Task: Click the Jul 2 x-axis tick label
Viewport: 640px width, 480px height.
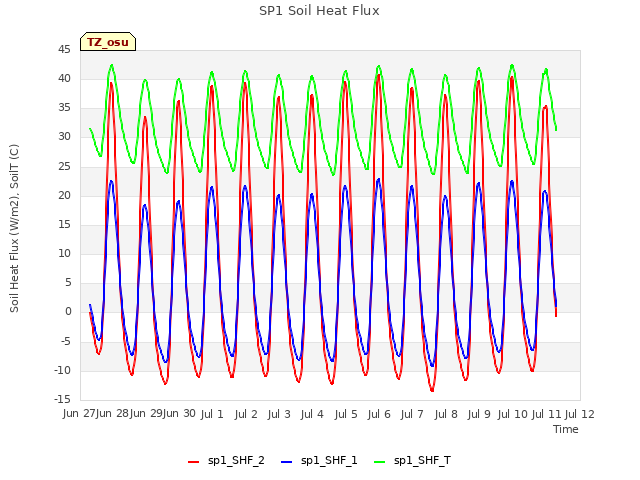Action: (x=246, y=414)
